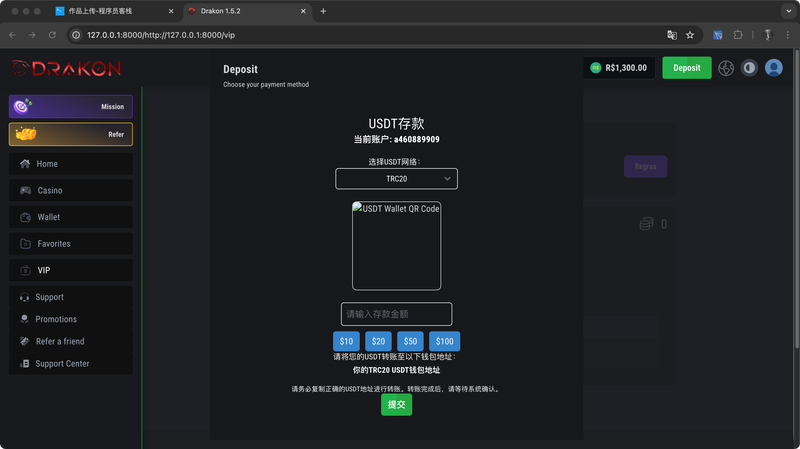The image size is (800, 449).
Task: Bookmark this page with the star icon
Action: [690, 35]
